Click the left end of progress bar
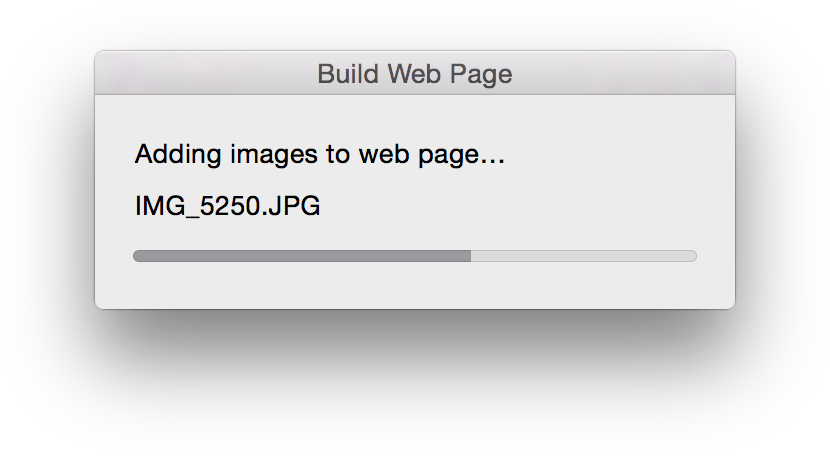Screen dimensions: 830x456 click(137, 256)
